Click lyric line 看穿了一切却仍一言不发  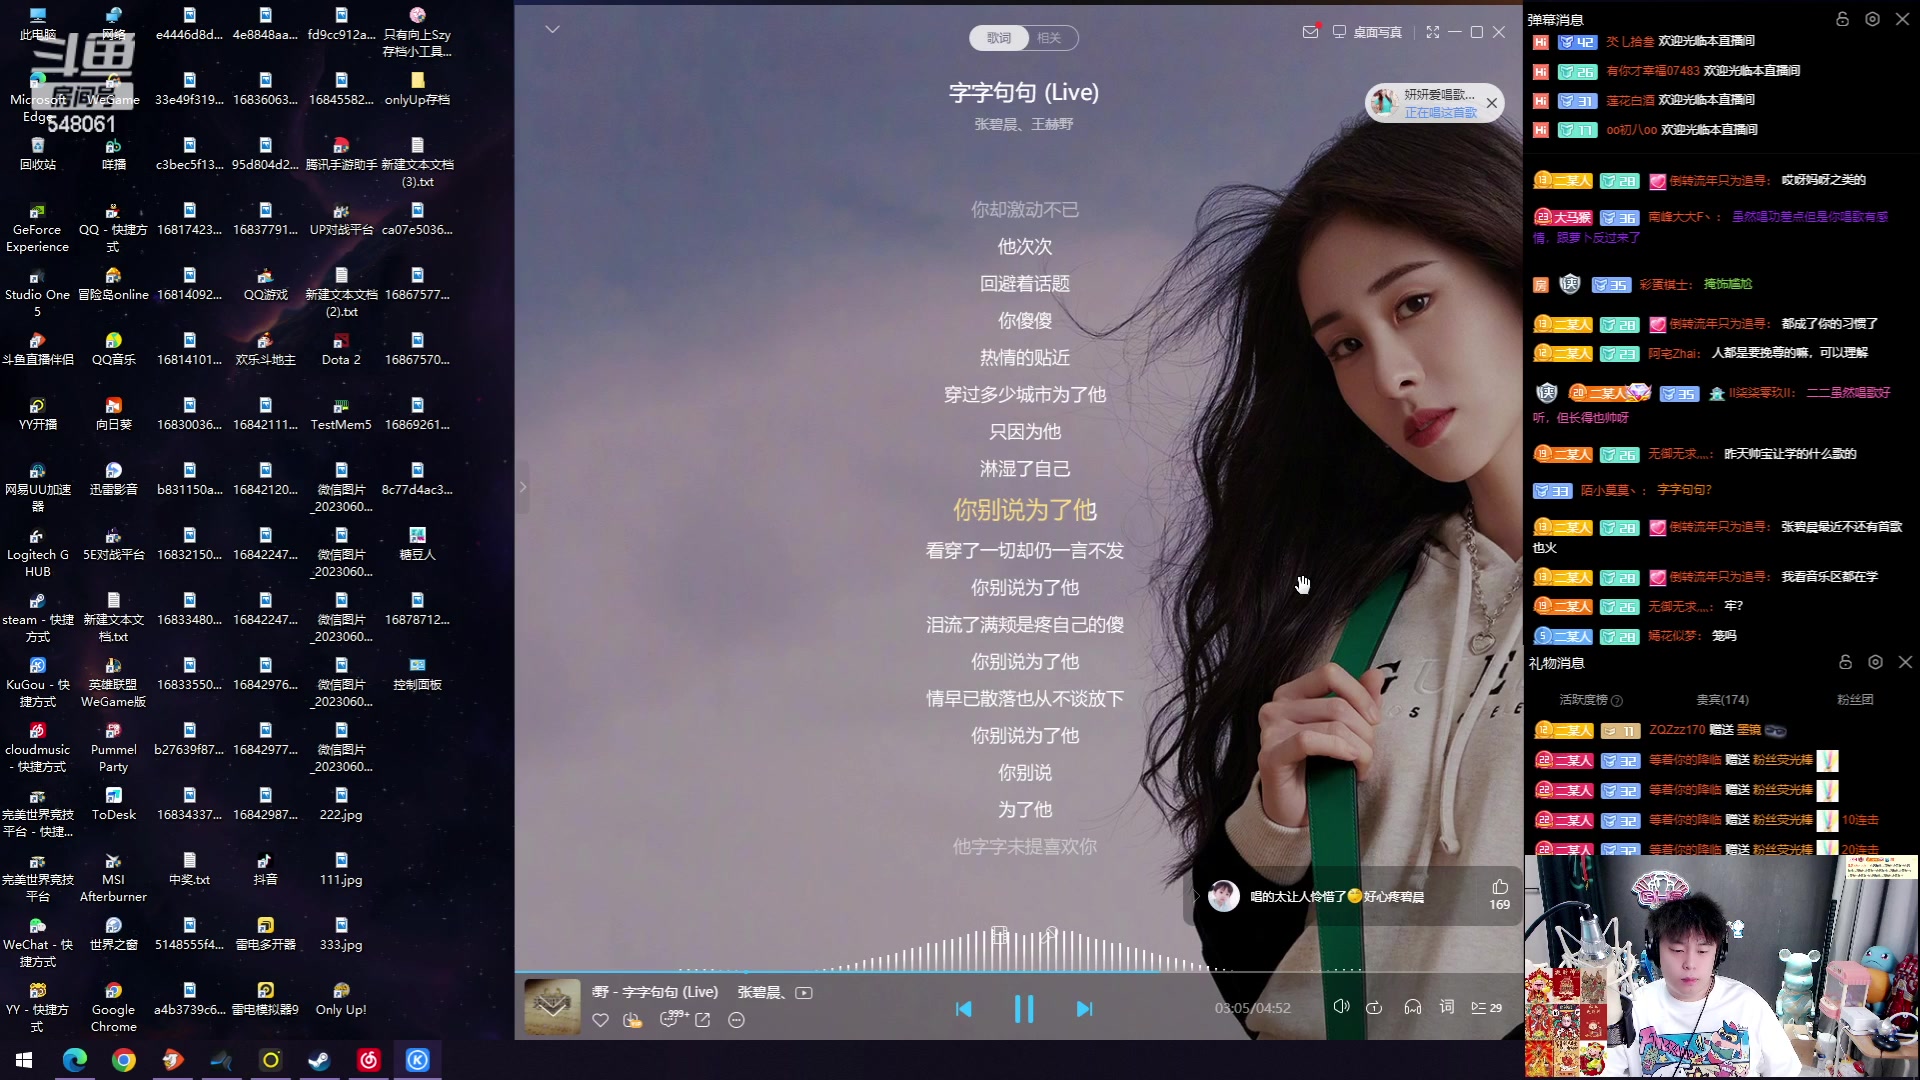tap(1024, 551)
